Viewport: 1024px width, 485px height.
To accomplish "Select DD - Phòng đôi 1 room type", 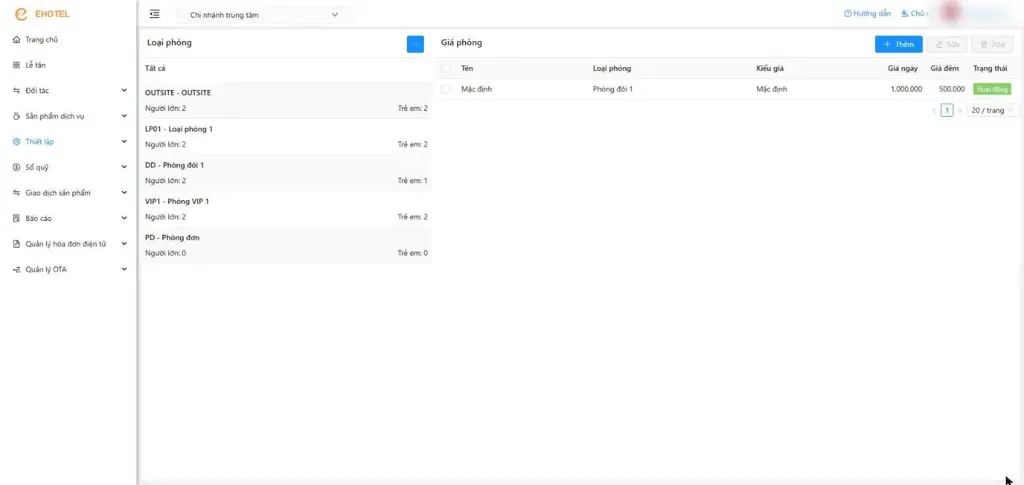I will (285, 172).
